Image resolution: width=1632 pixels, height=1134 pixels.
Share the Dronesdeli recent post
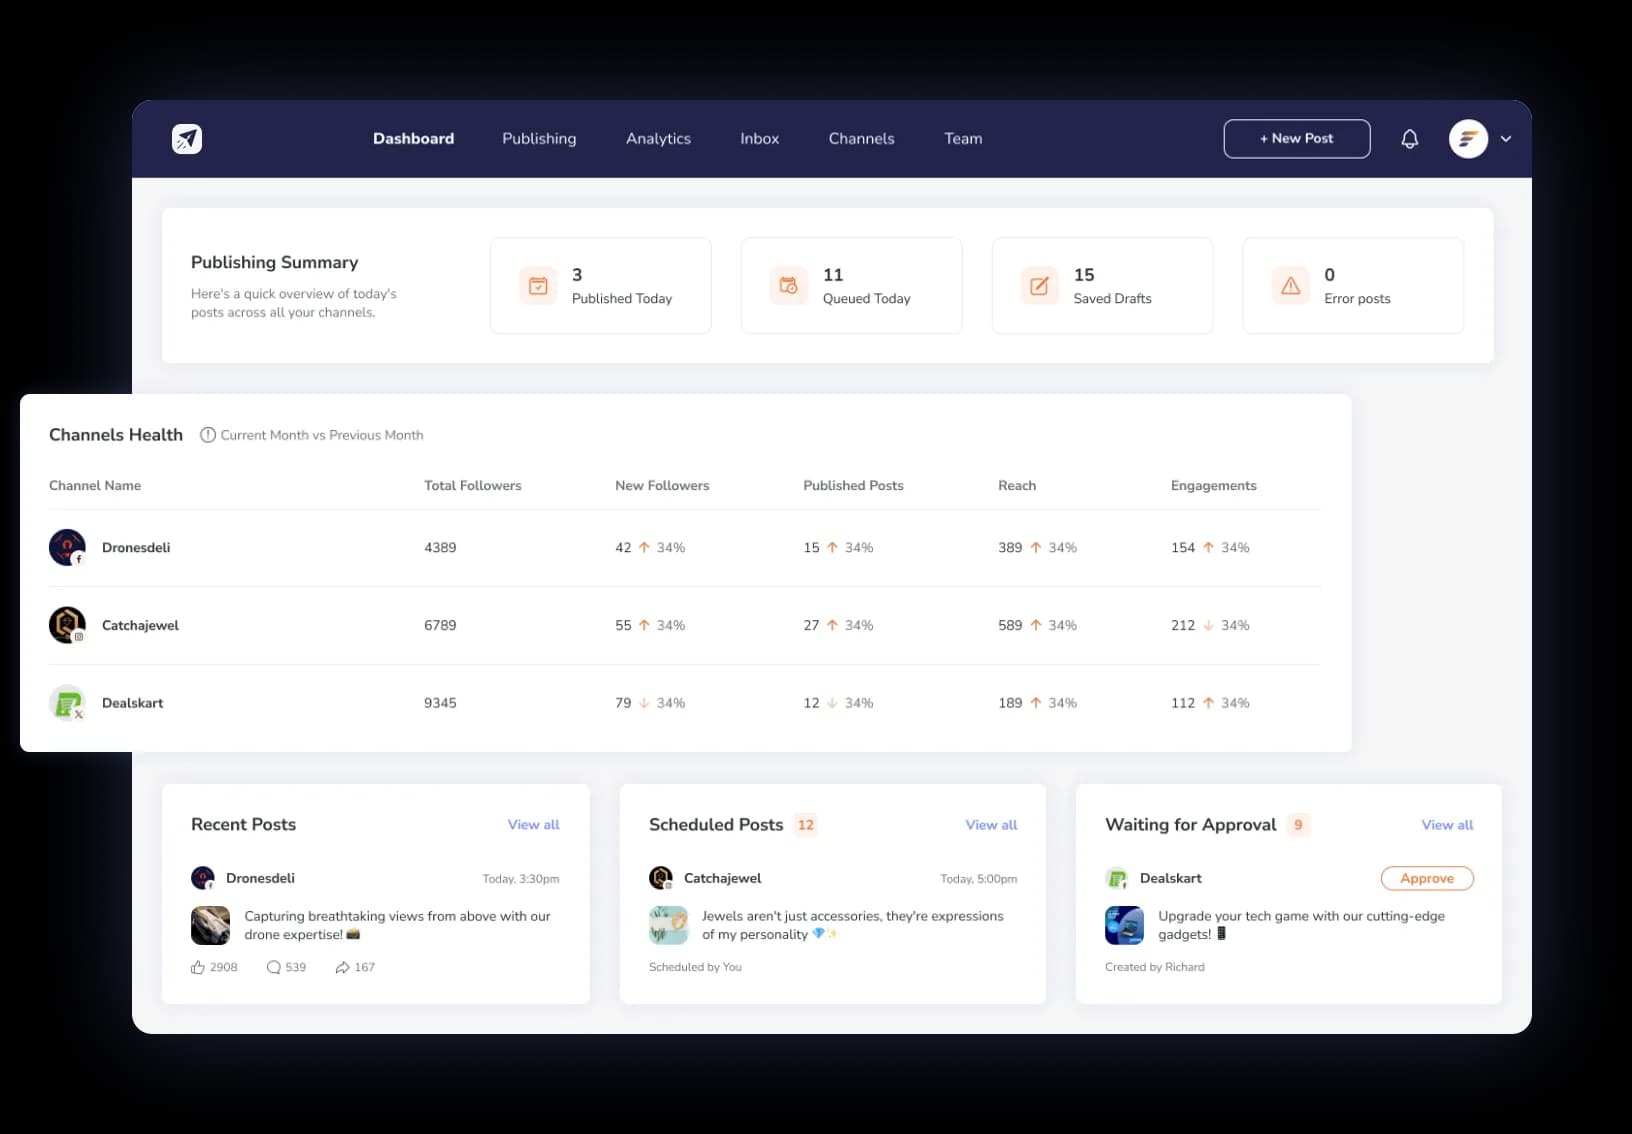point(342,967)
